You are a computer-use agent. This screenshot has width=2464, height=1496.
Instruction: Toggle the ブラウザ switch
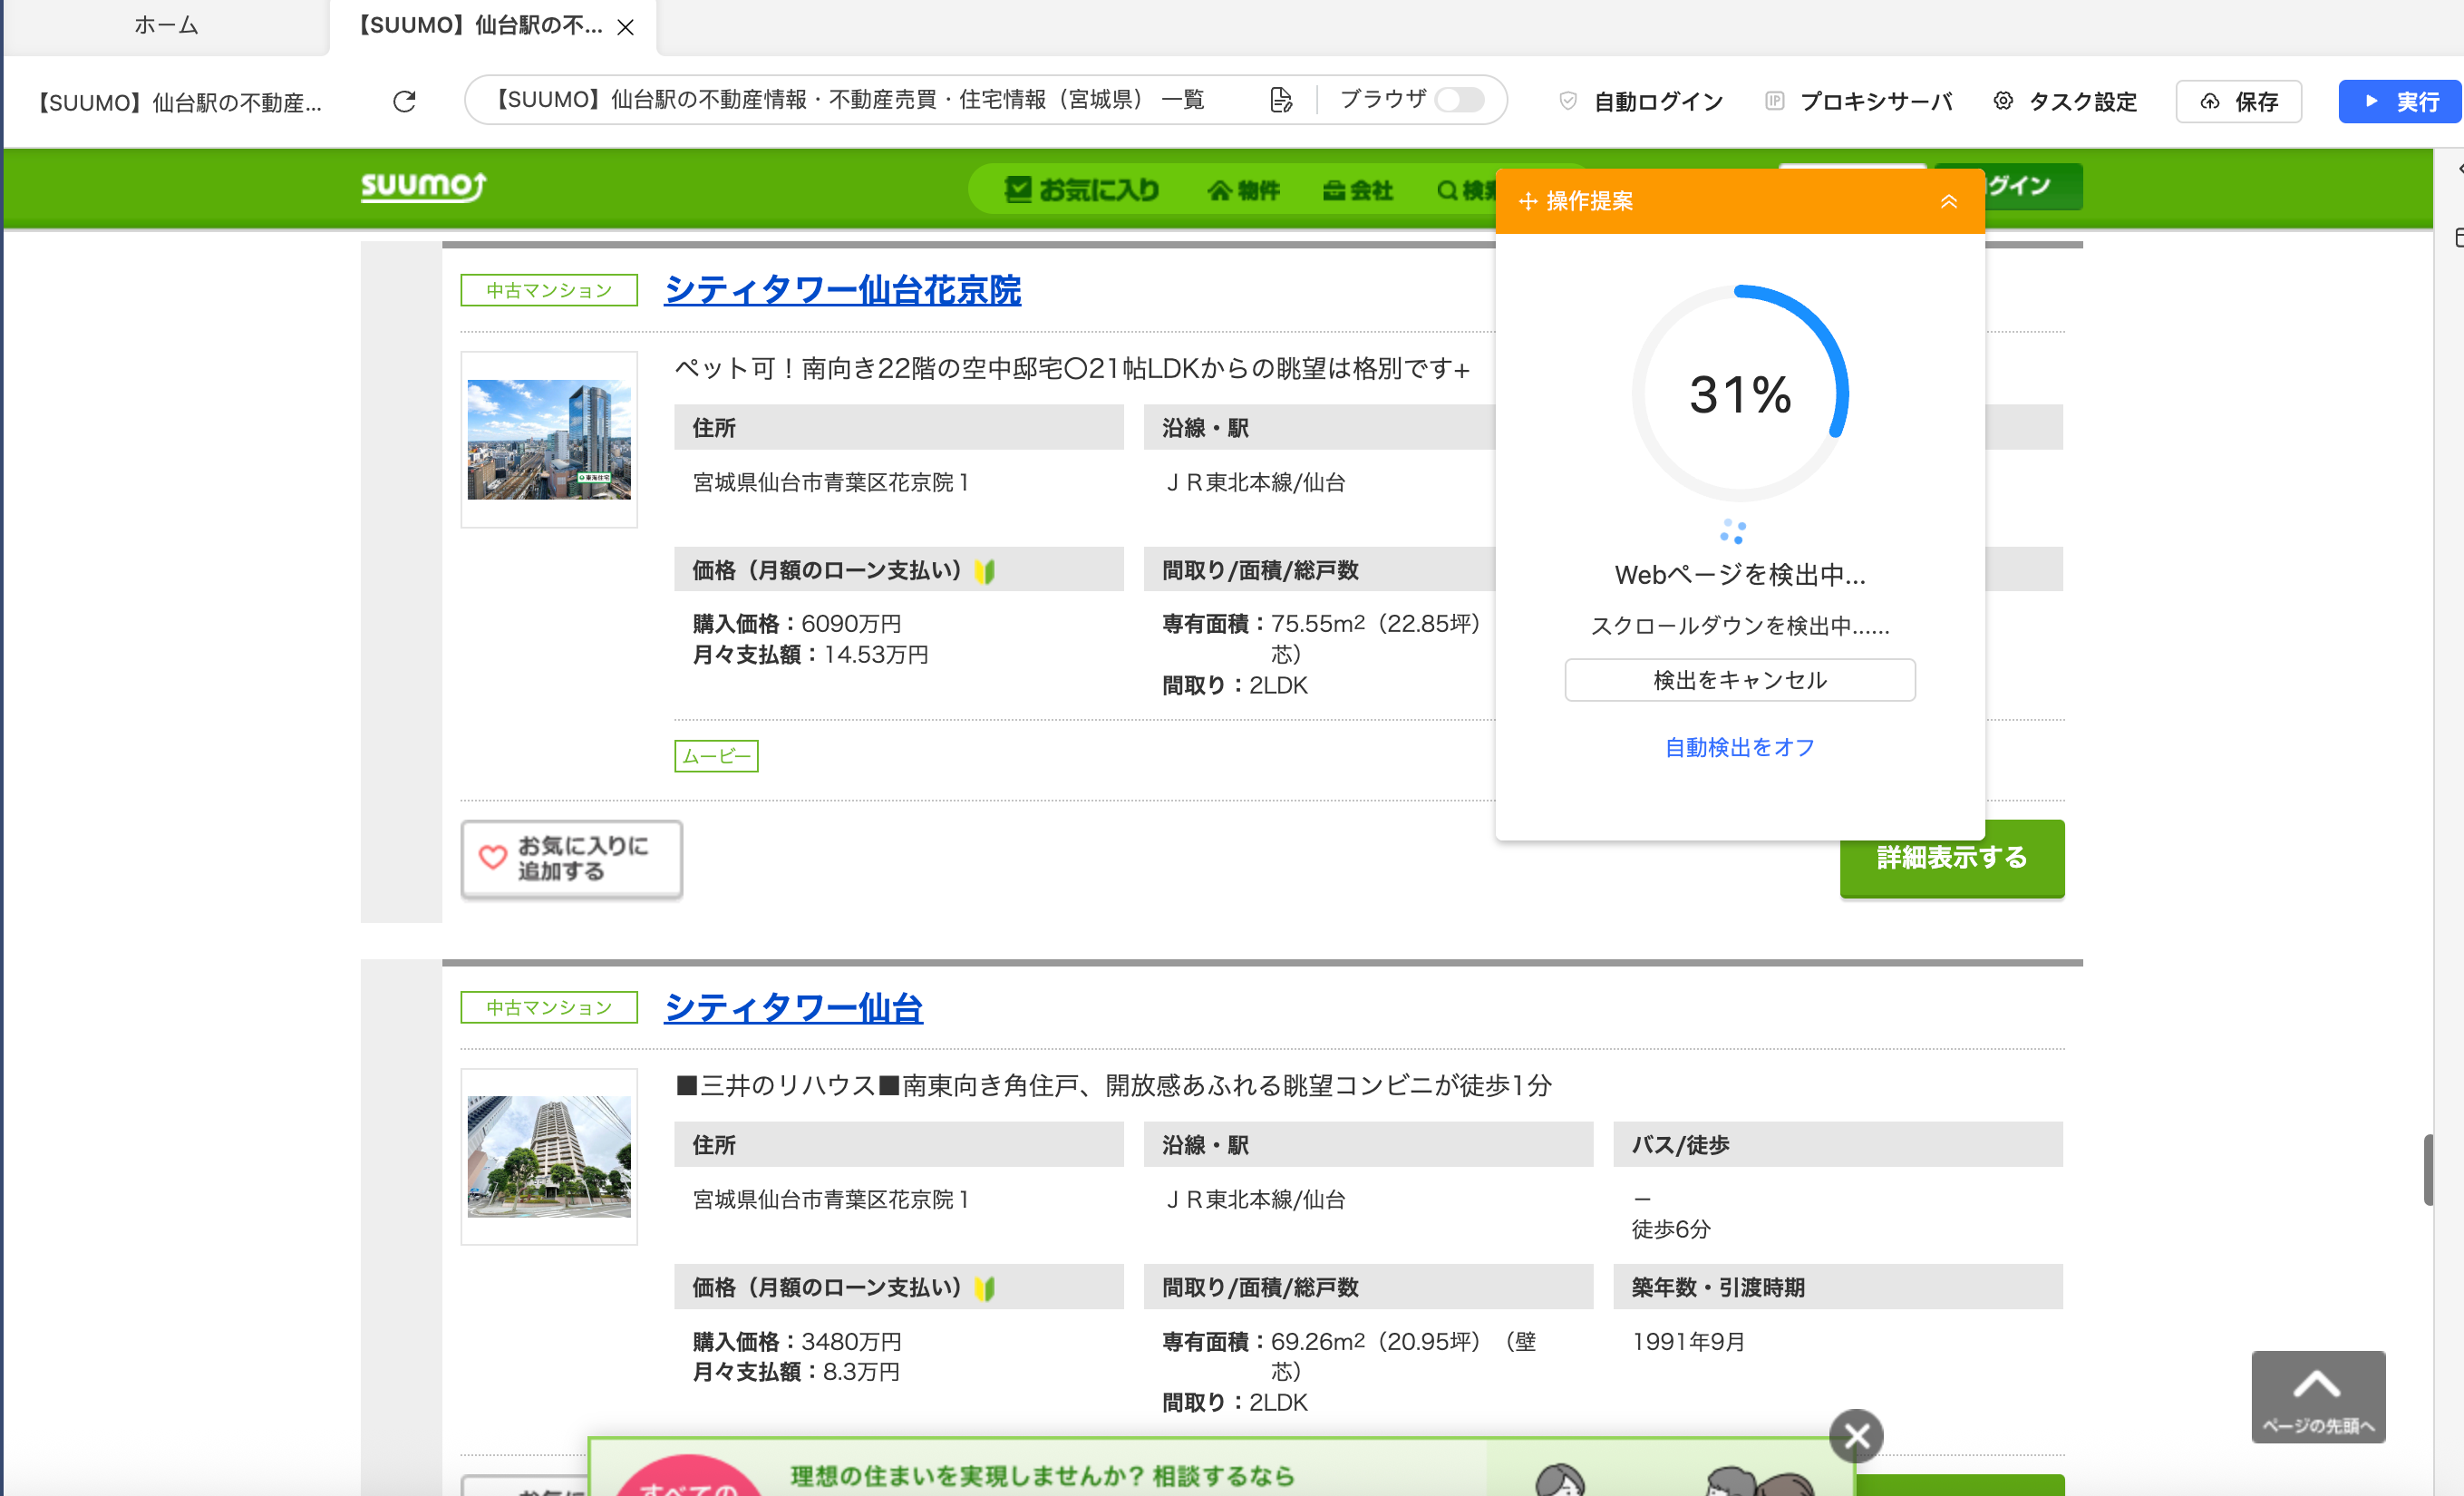point(1459,100)
